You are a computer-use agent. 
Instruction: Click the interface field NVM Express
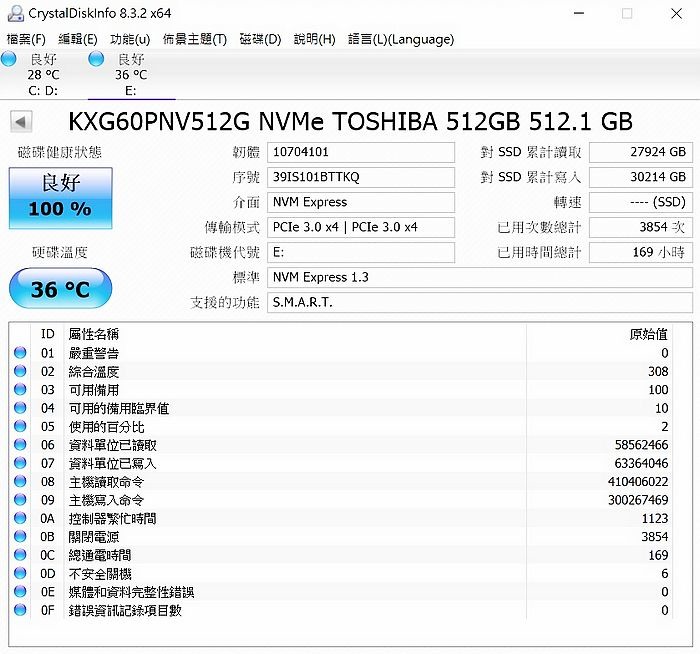coord(361,202)
